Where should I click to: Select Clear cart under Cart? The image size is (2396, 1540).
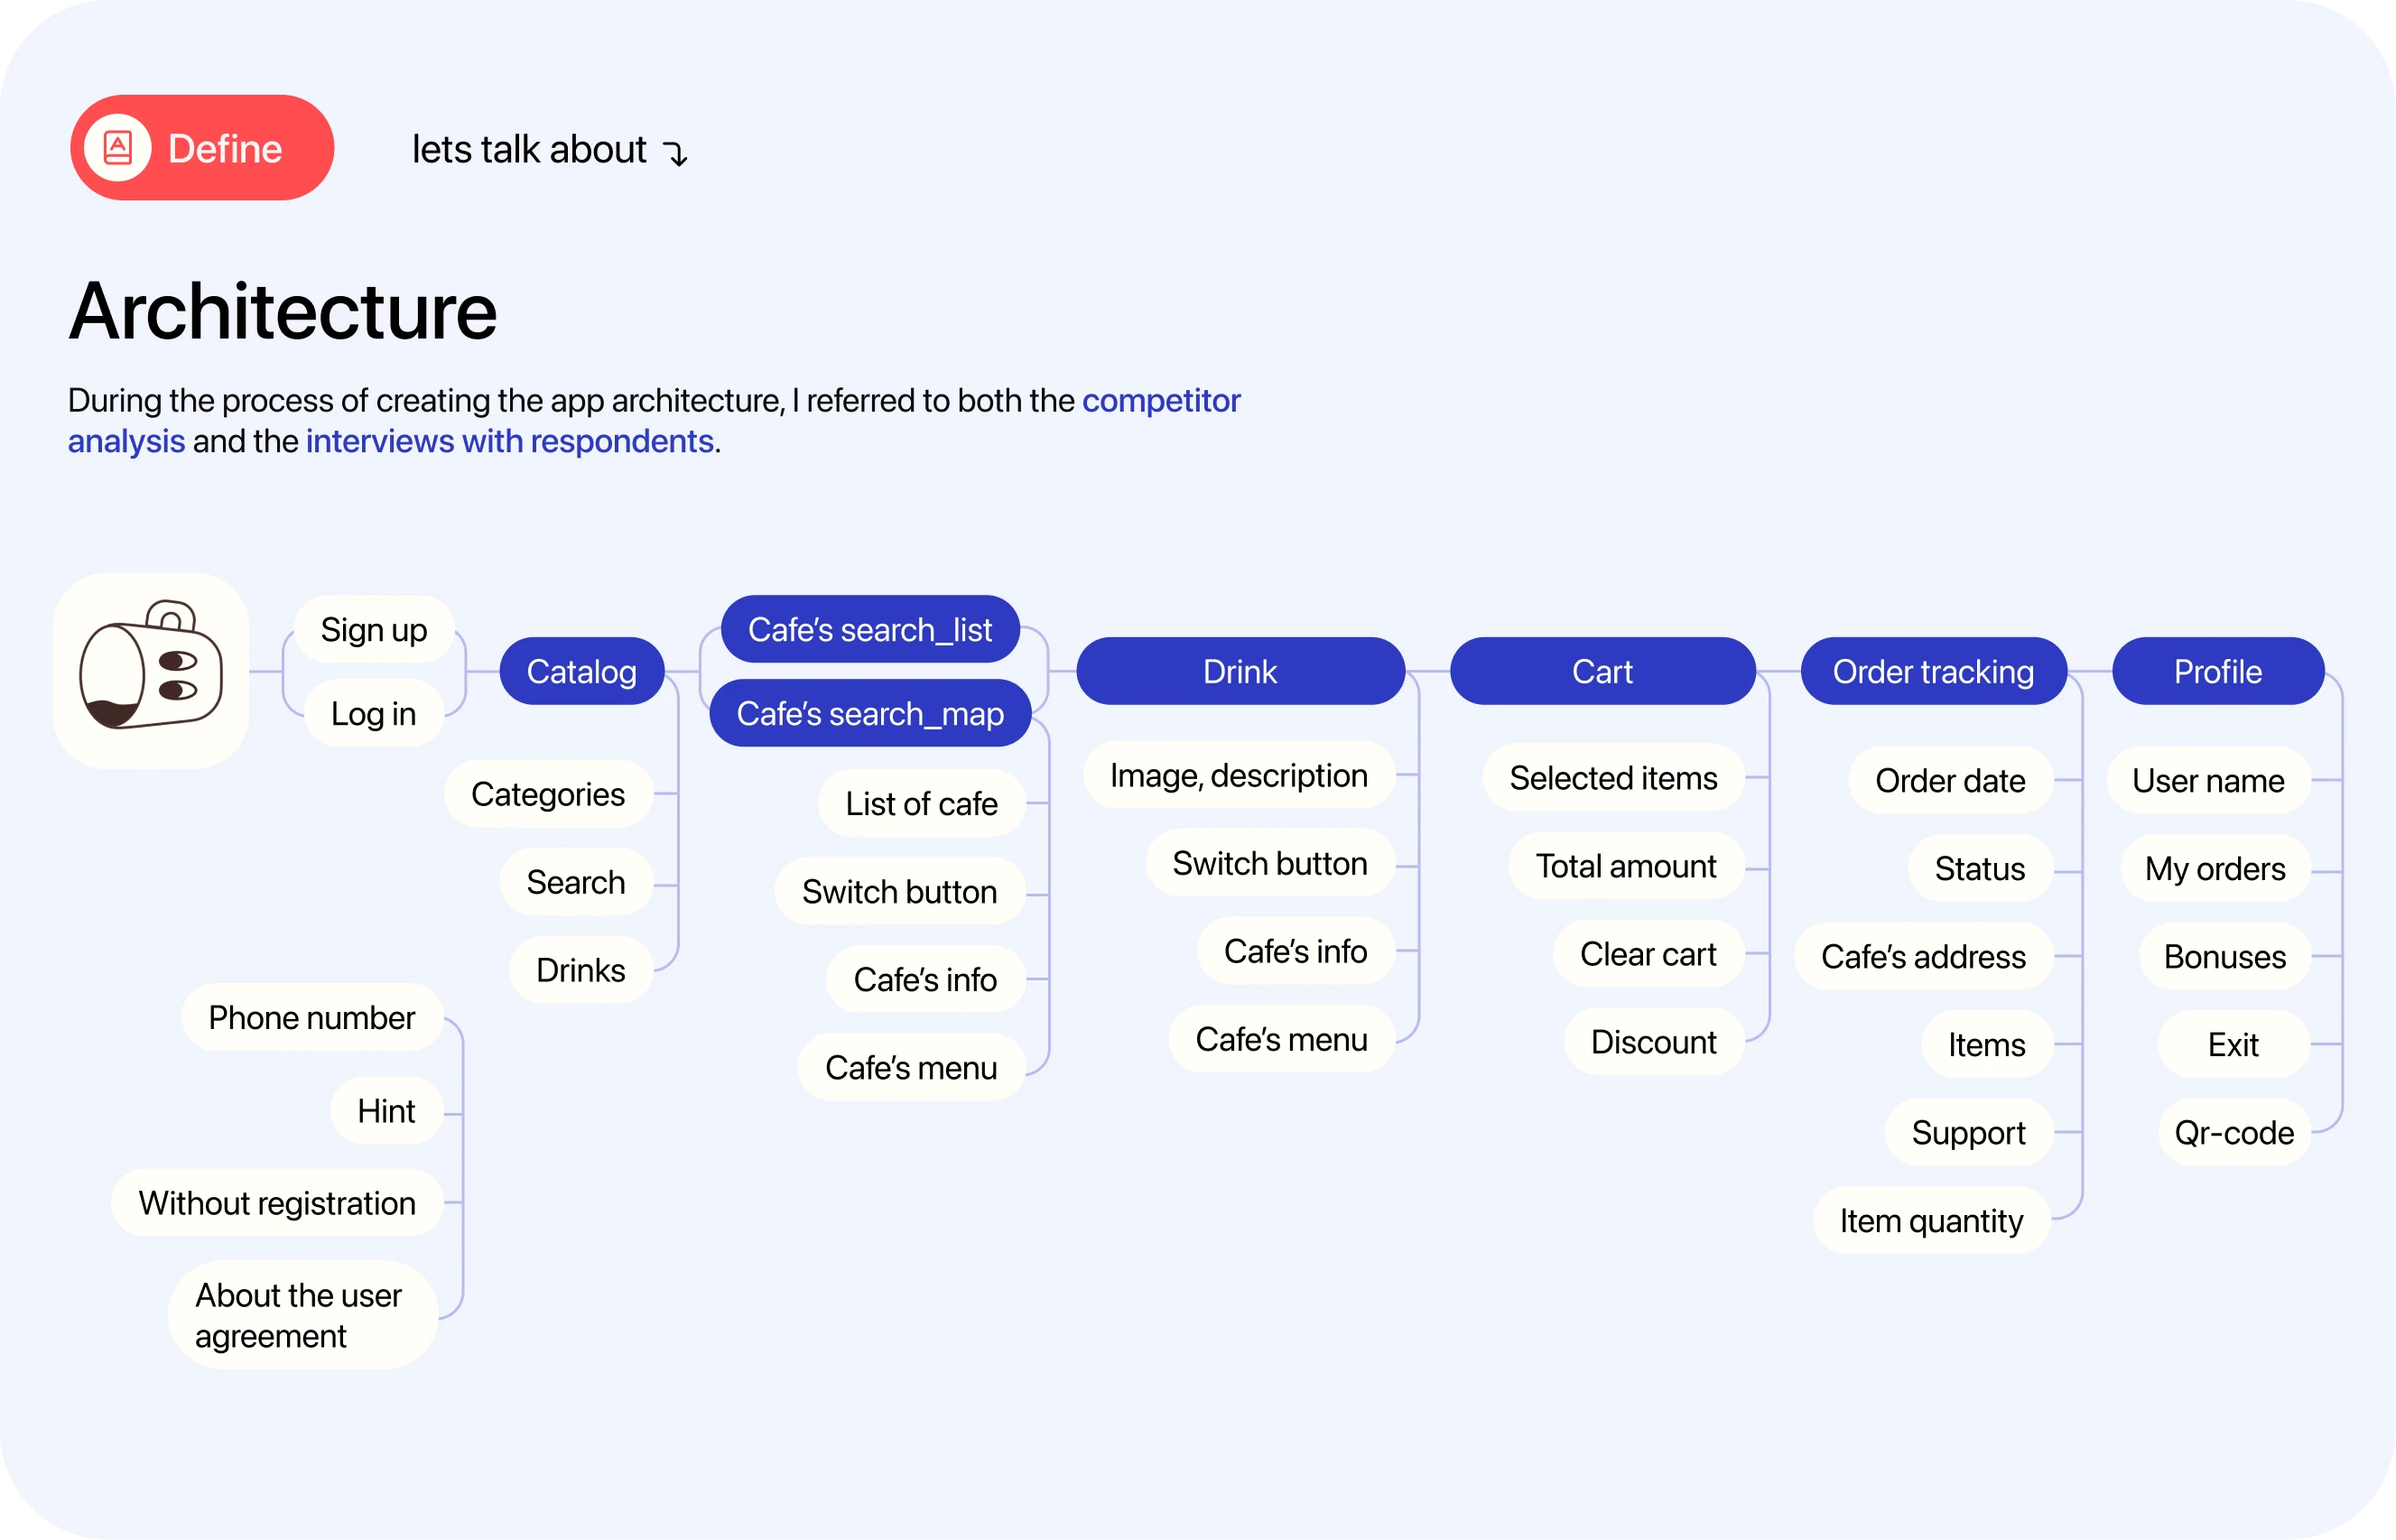pos(1647,954)
